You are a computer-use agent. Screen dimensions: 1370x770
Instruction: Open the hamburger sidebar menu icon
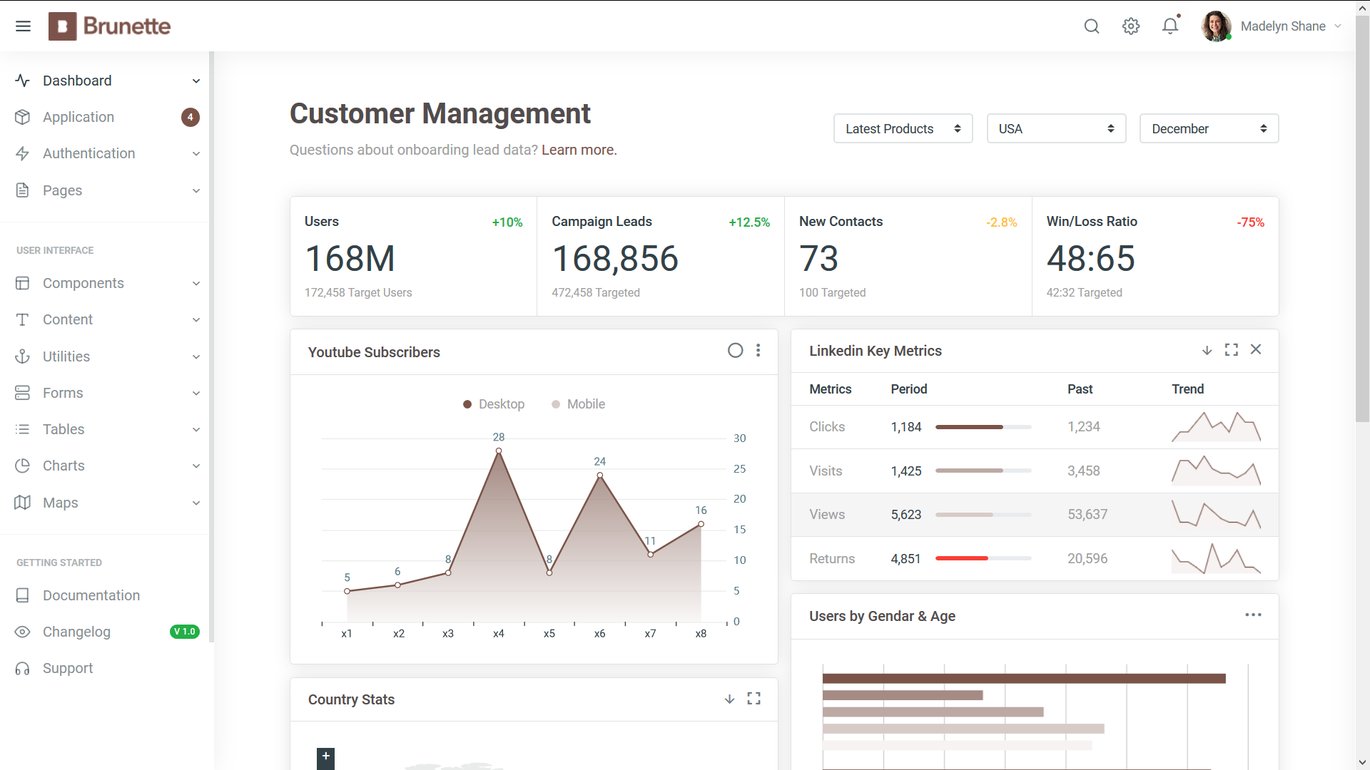click(x=23, y=26)
